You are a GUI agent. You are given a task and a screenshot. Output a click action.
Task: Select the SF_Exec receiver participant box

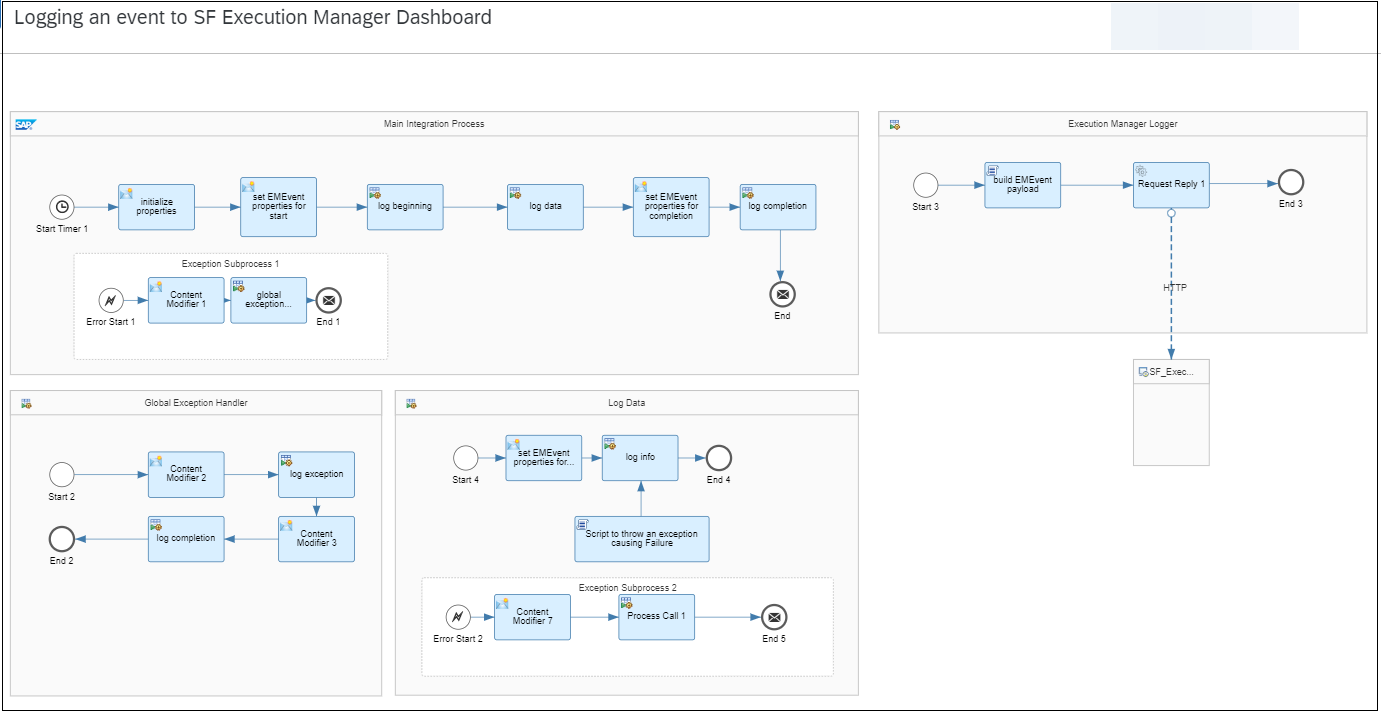click(x=1170, y=412)
